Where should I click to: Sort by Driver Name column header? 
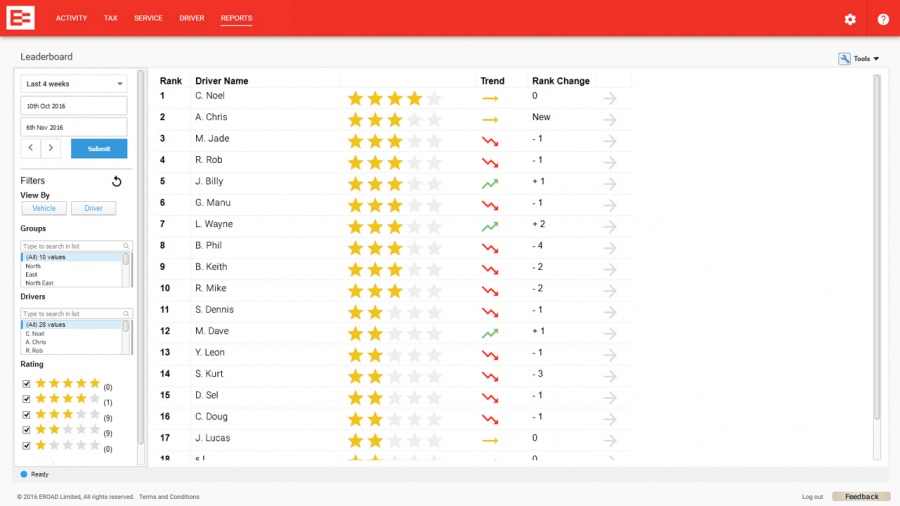pyautogui.click(x=222, y=81)
